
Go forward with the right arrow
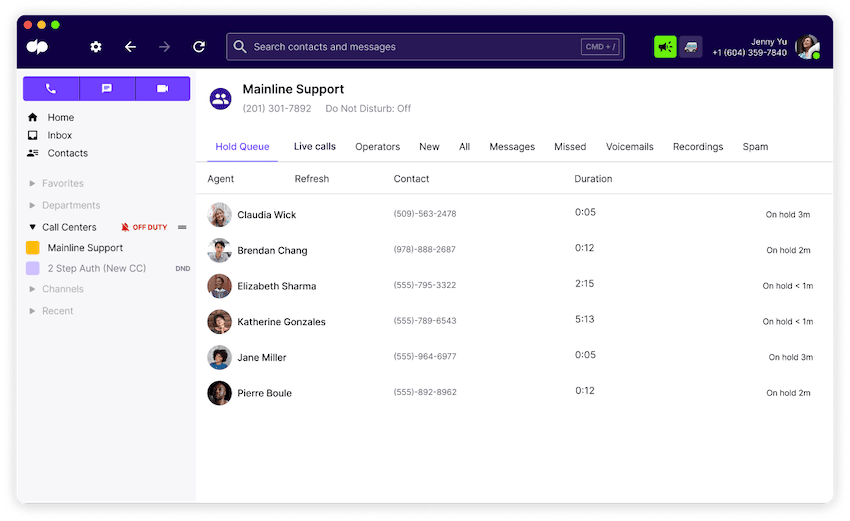(164, 47)
